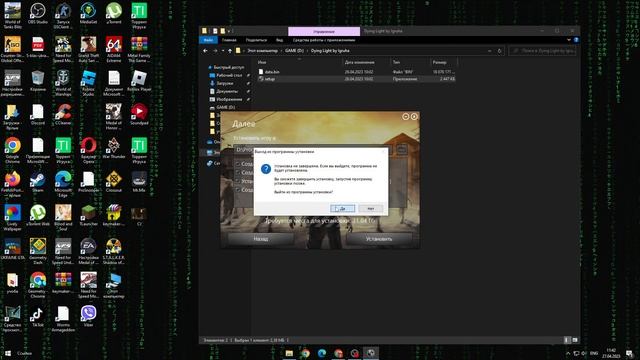Click the Установить button in the installer
Image resolution: width=640 pixels, height=360 pixels.
tap(379, 239)
